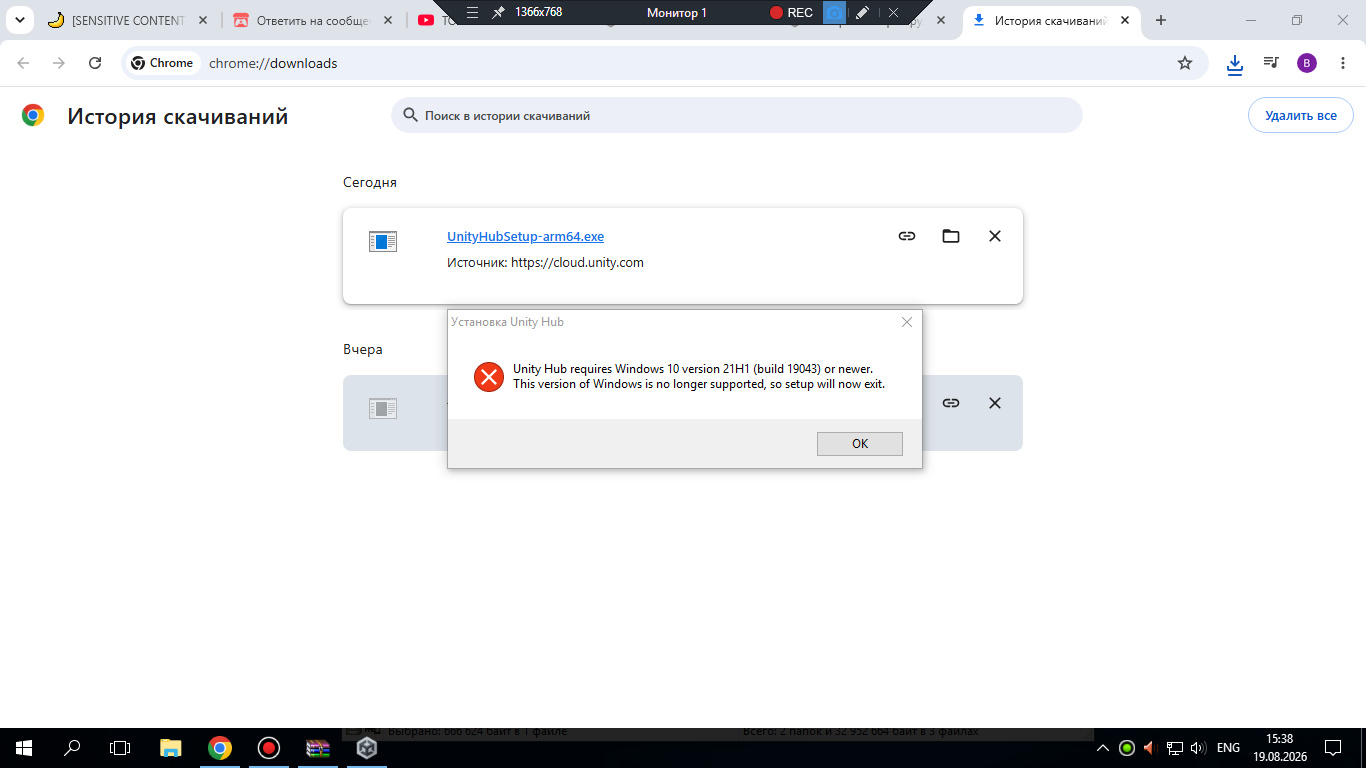Open Windows search from the taskbar
Screen dimensions: 1366x768
pos(72,748)
